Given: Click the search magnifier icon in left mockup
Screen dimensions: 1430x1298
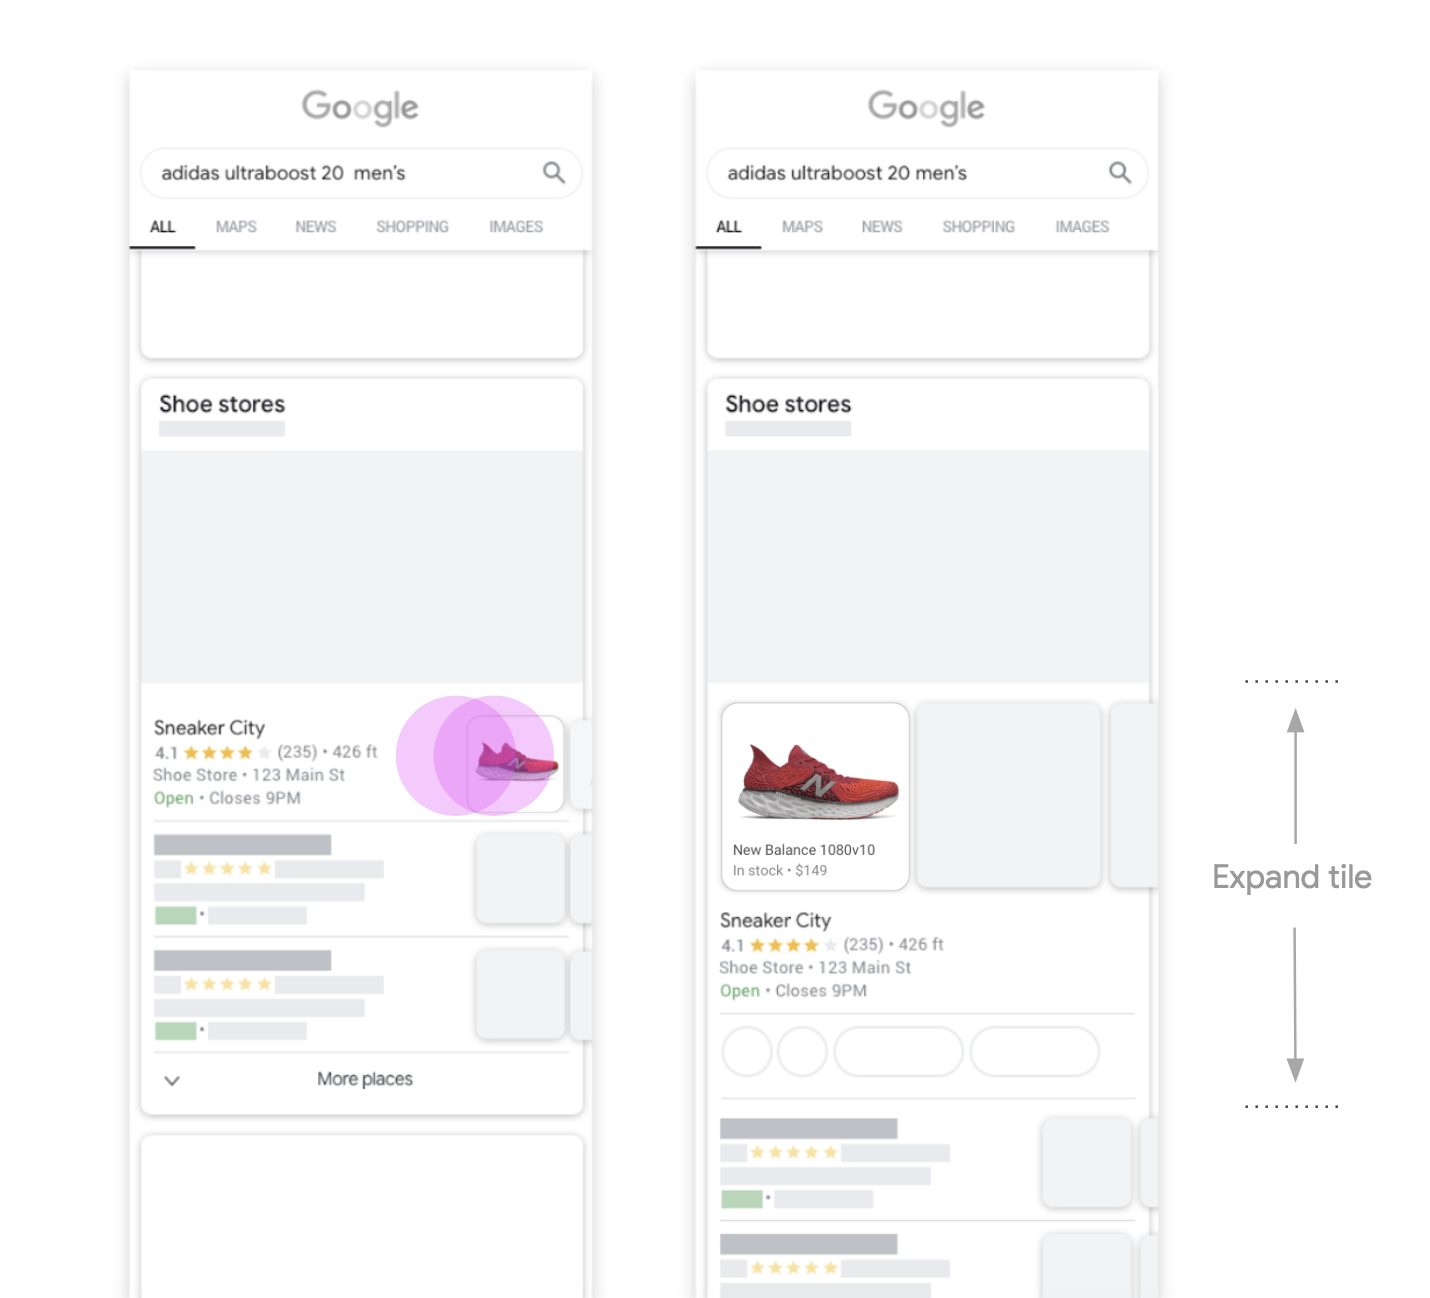Looking at the screenshot, I should point(554,173).
